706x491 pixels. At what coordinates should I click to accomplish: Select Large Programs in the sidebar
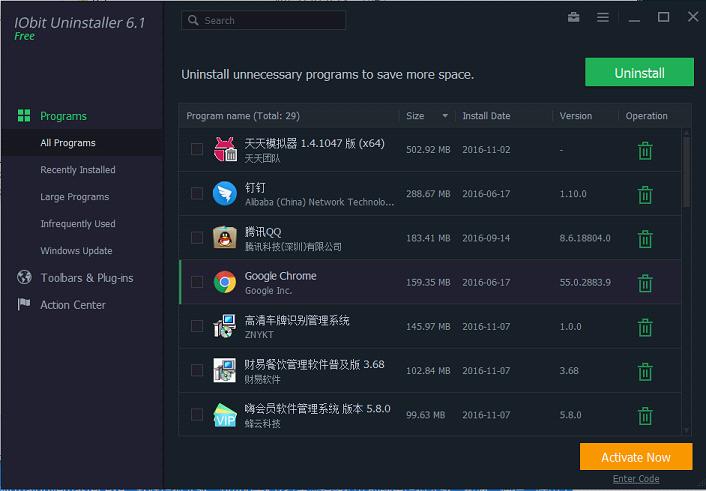(x=74, y=197)
